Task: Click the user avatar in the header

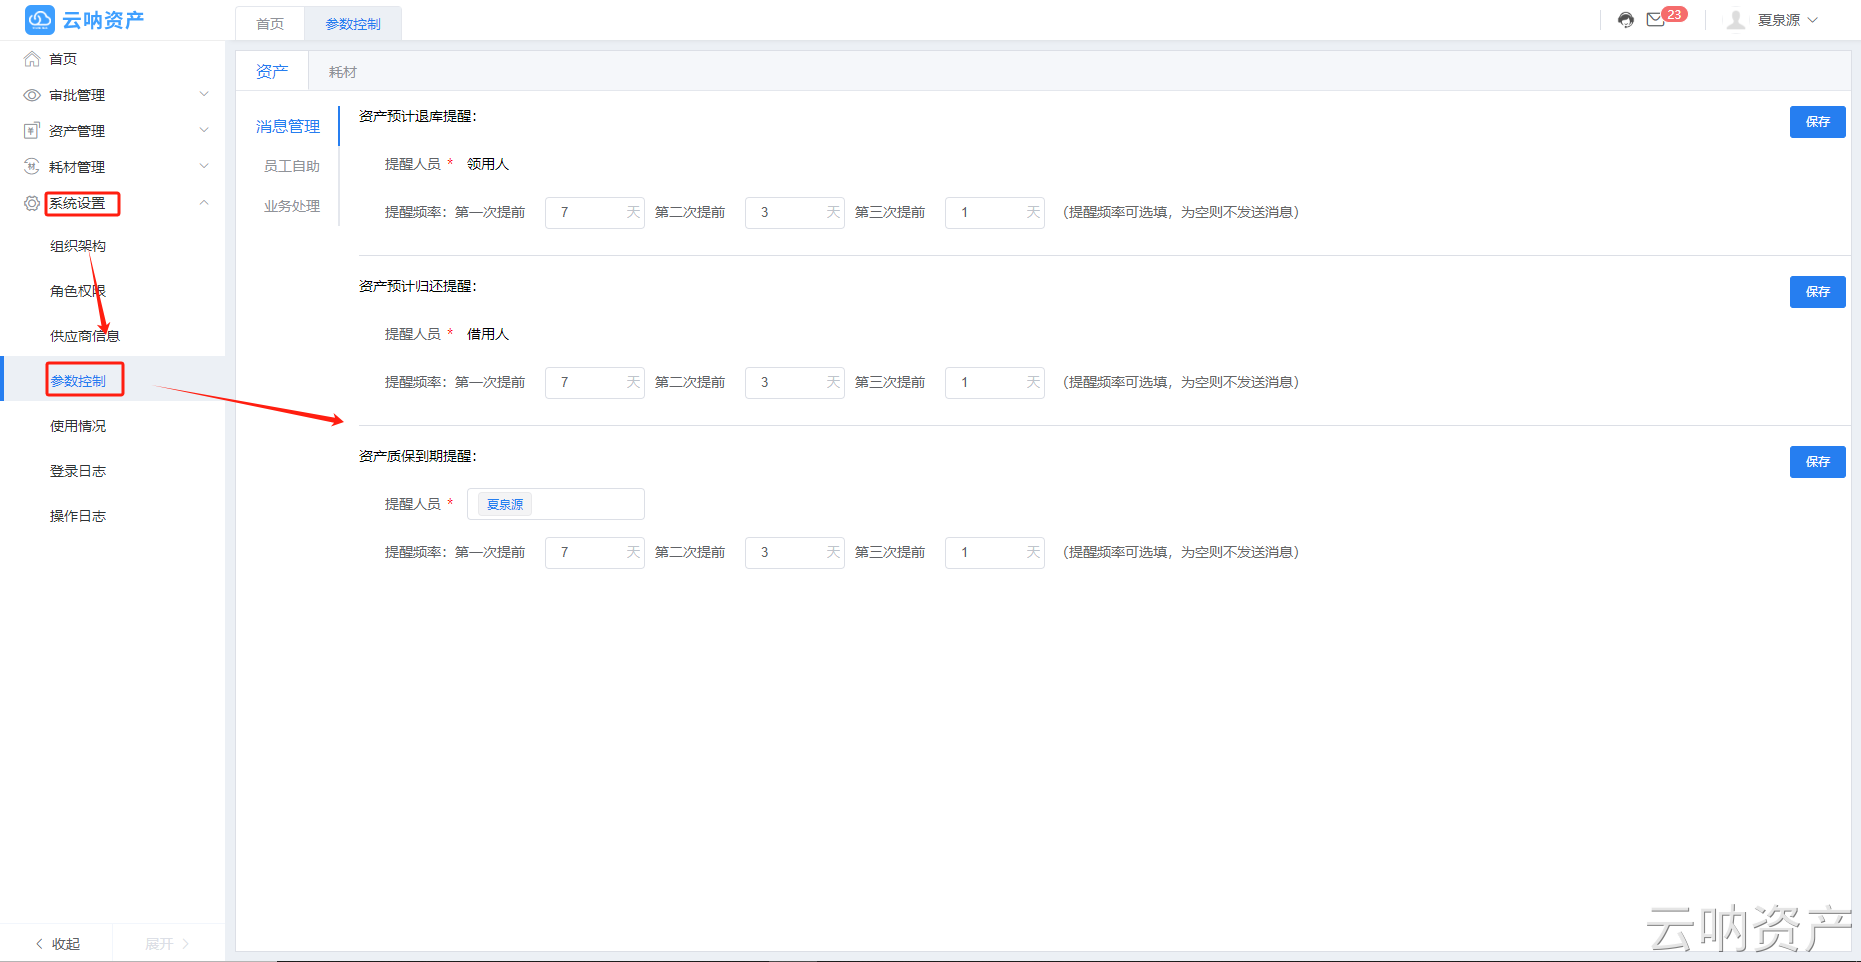Action: point(1735,19)
